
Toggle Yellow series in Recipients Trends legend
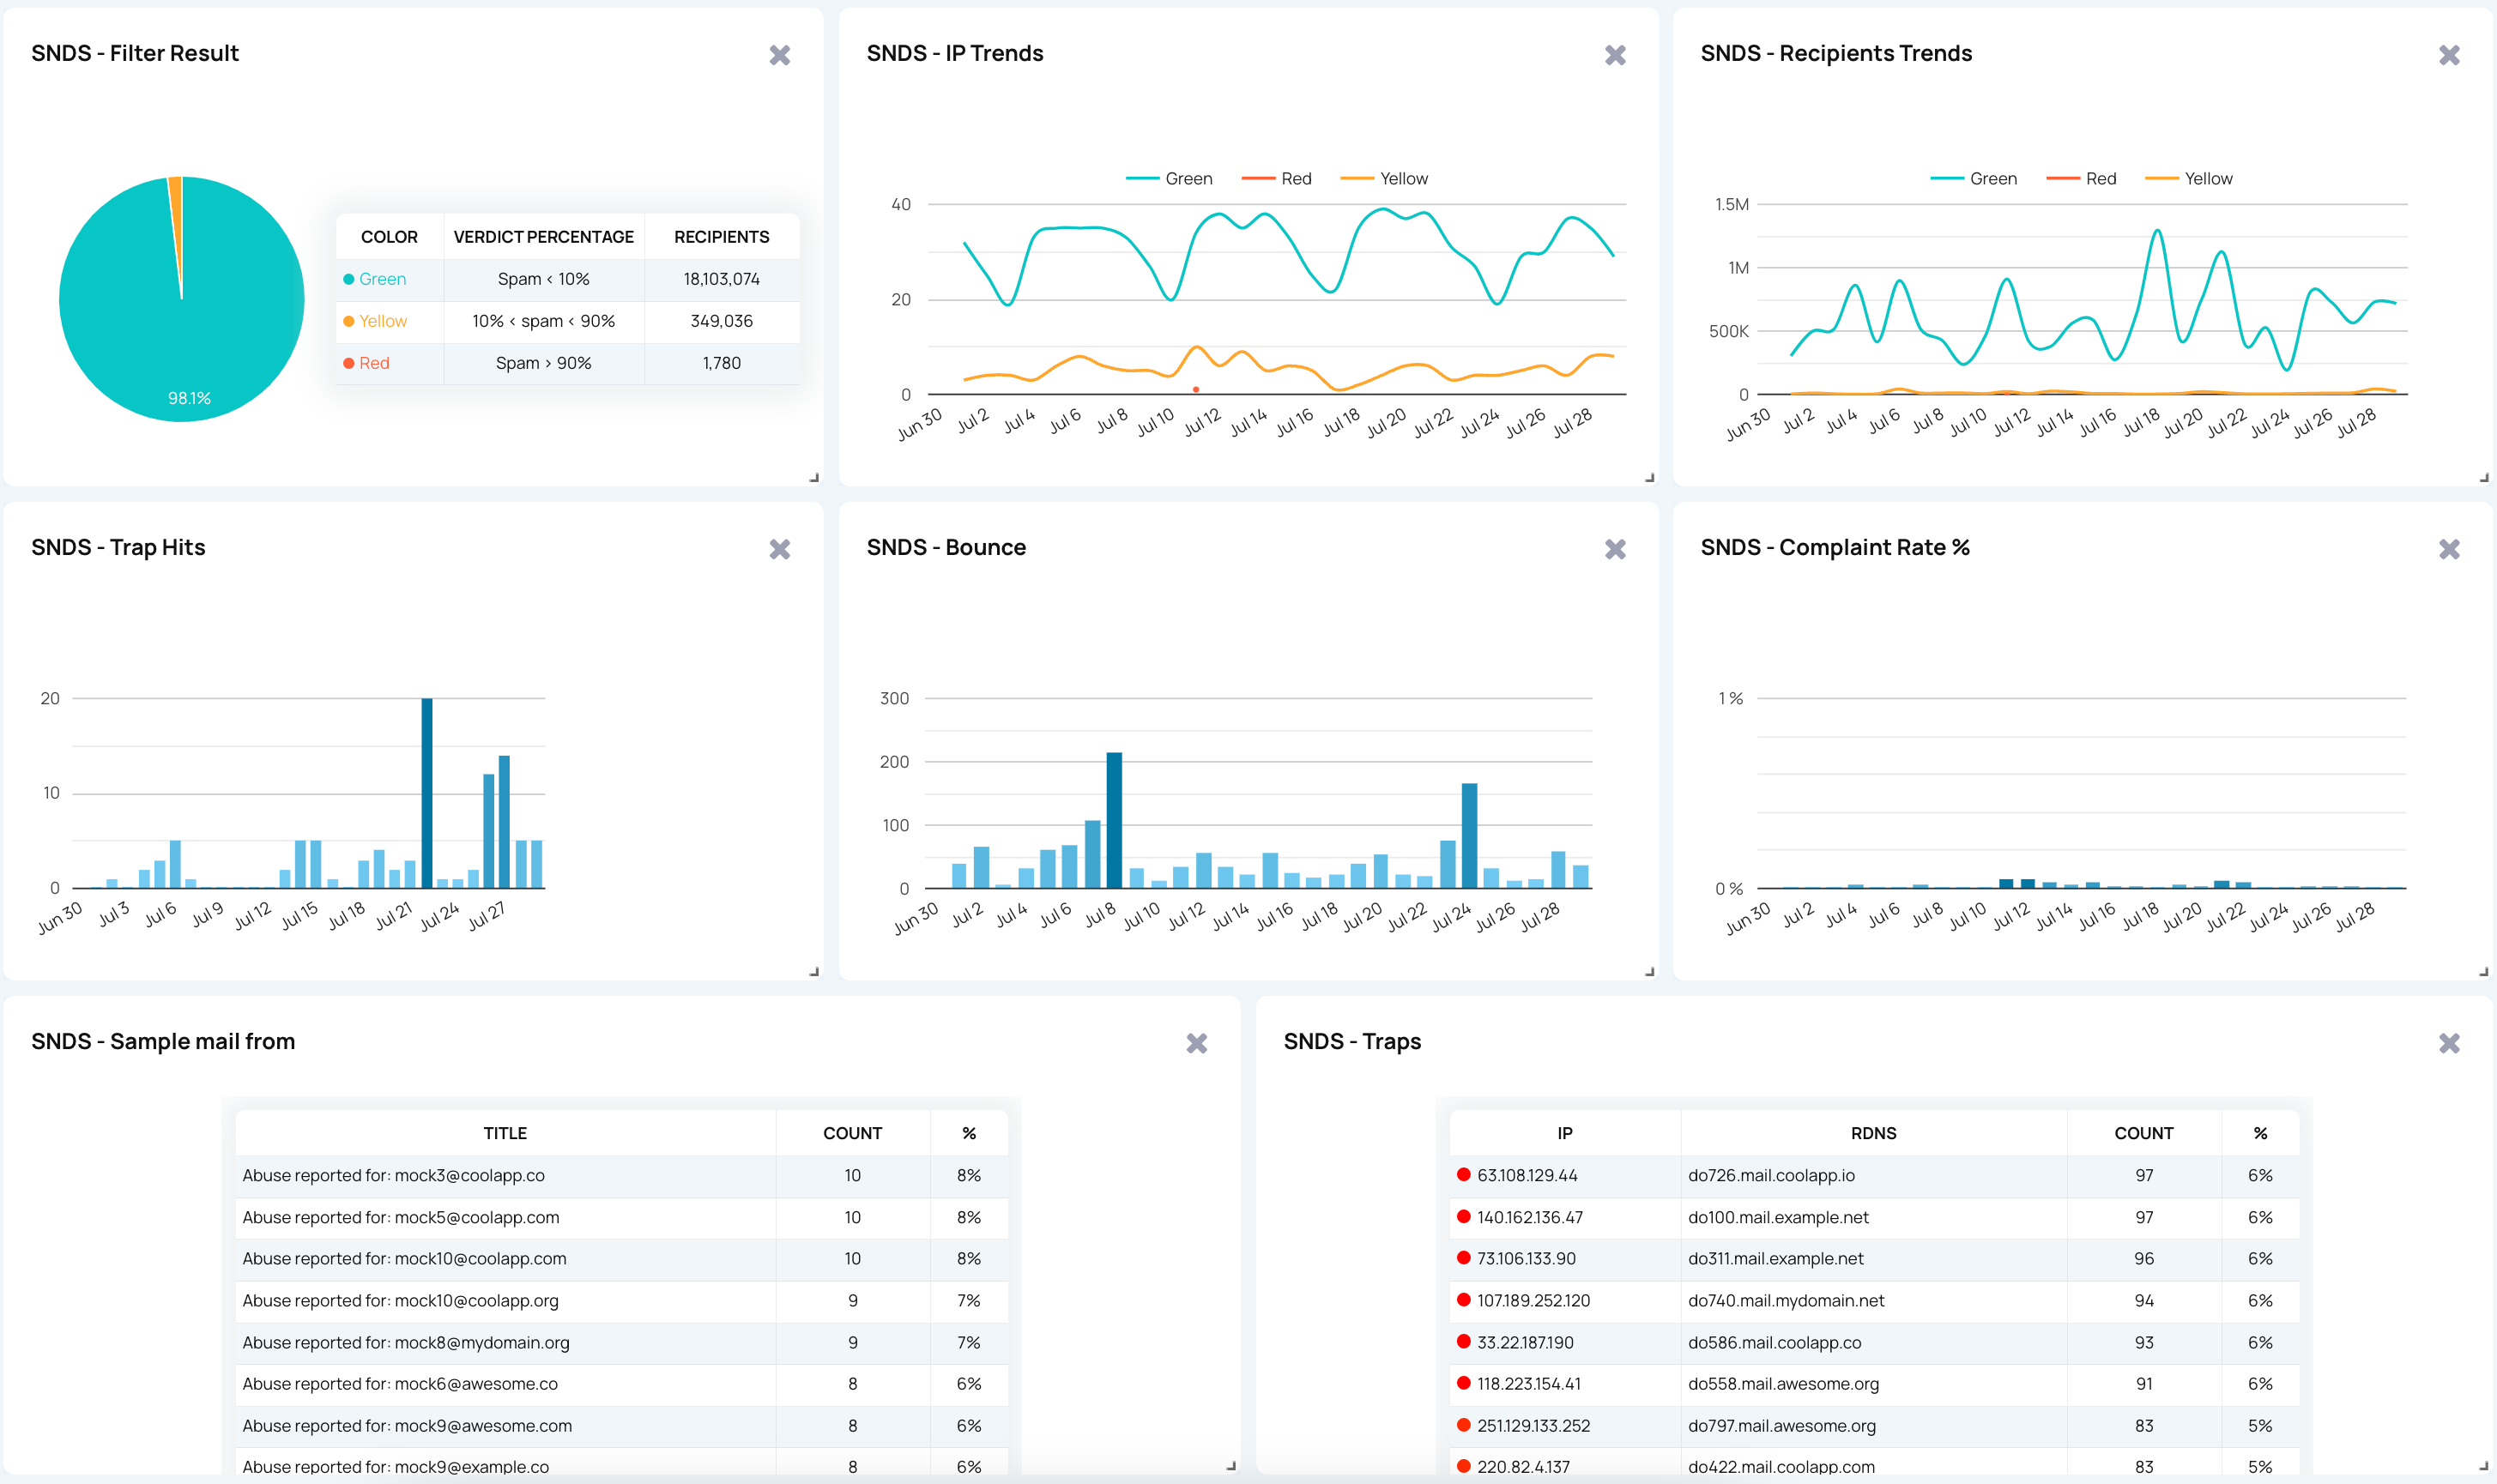pyautogui.click(x=2189, y=178)
